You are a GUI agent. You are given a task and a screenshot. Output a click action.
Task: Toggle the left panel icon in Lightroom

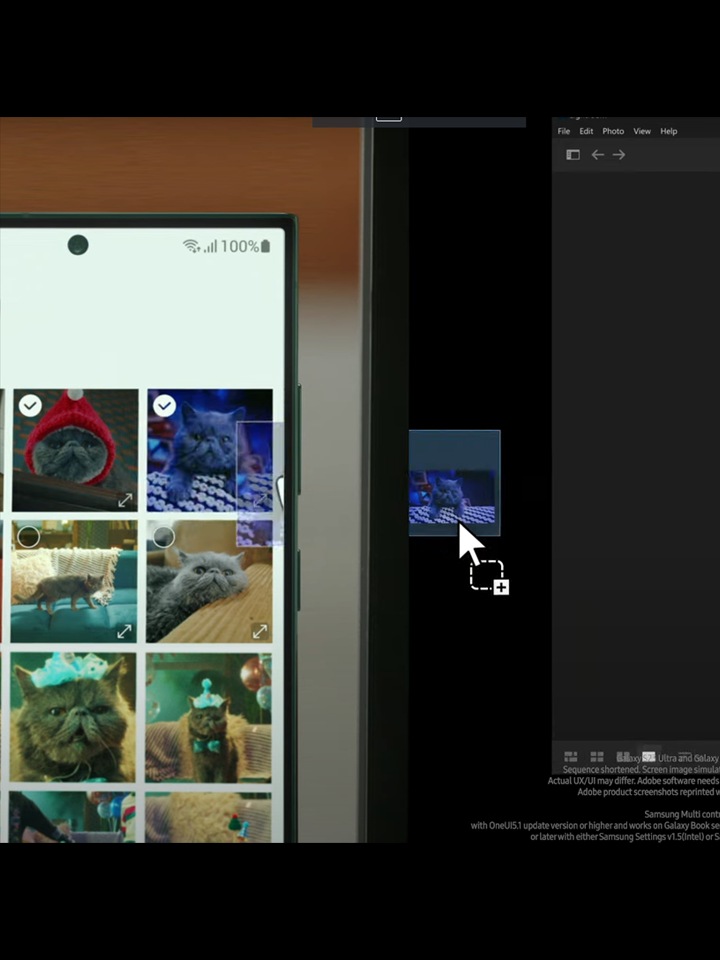[573, 155]
